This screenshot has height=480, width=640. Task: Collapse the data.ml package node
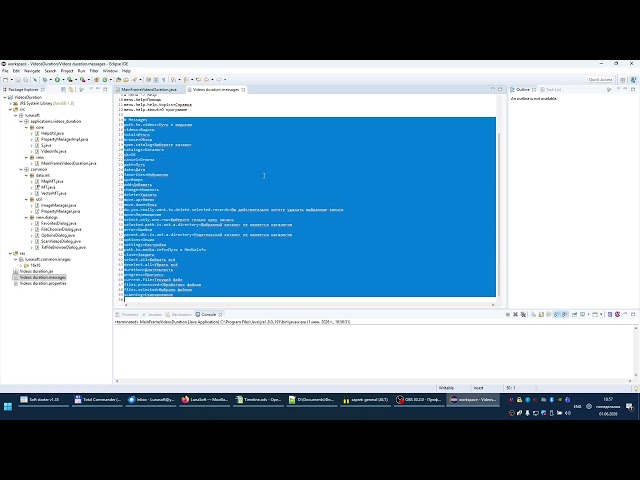coord(26,175)
